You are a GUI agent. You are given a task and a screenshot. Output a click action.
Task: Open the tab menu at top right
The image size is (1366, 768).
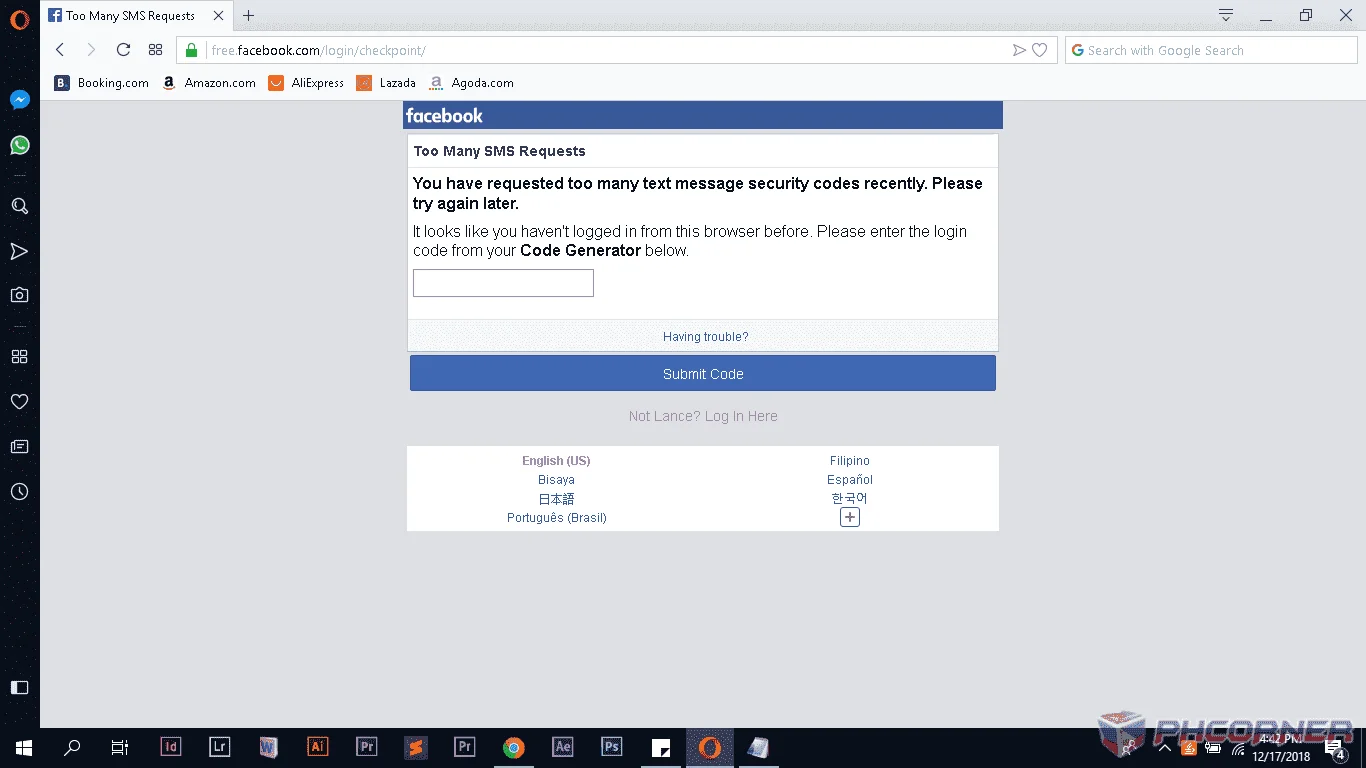pyautogui.click(x=1226, y=15)
